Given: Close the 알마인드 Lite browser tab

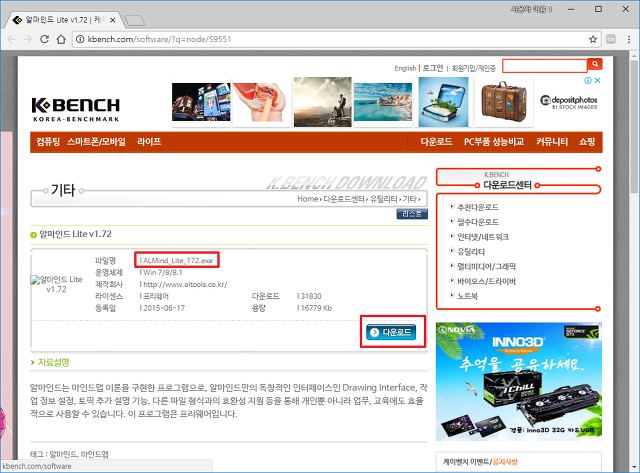Looking at the screenshot, I should point(113,20).
